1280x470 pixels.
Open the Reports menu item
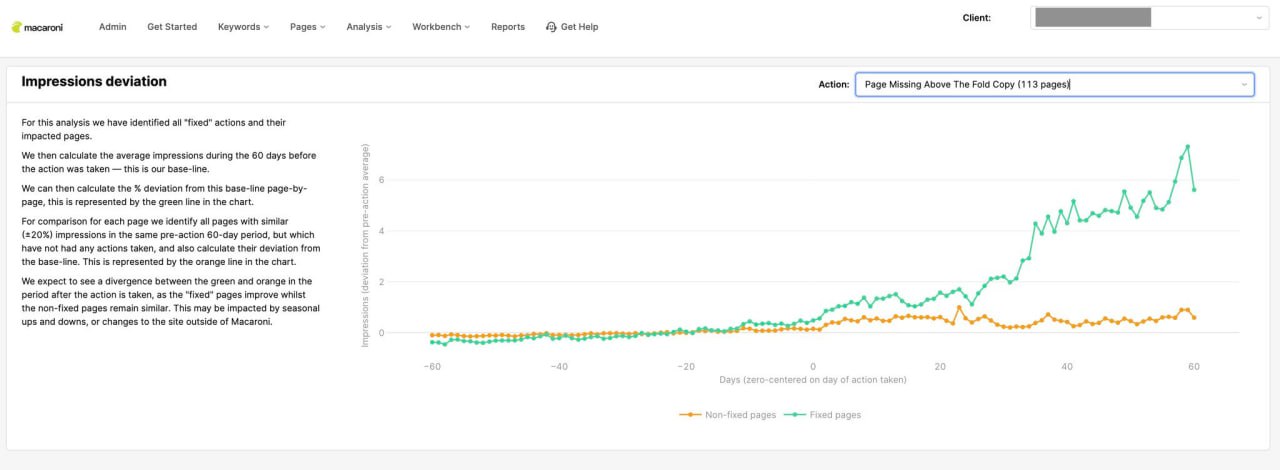click(508, 27)
